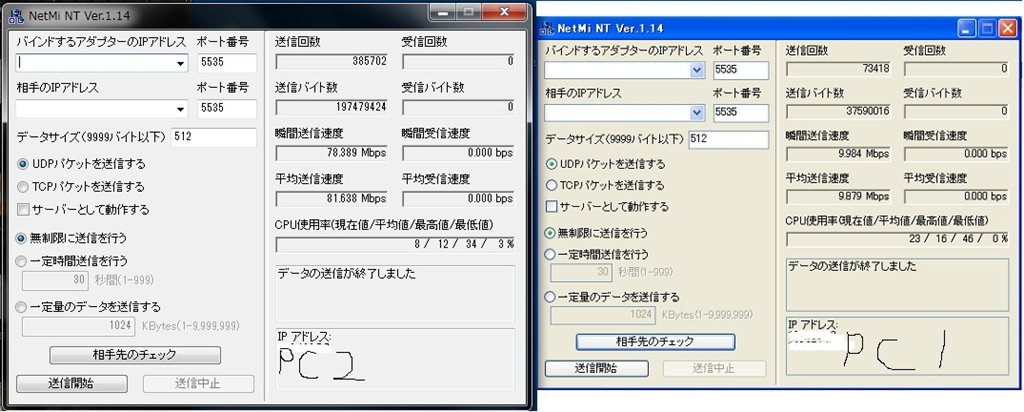Viewport: 1024px width, 412px height.
Task: Click the data size 512 field in PC1 window
Action: pyautogui.click(x=729, y=140)
